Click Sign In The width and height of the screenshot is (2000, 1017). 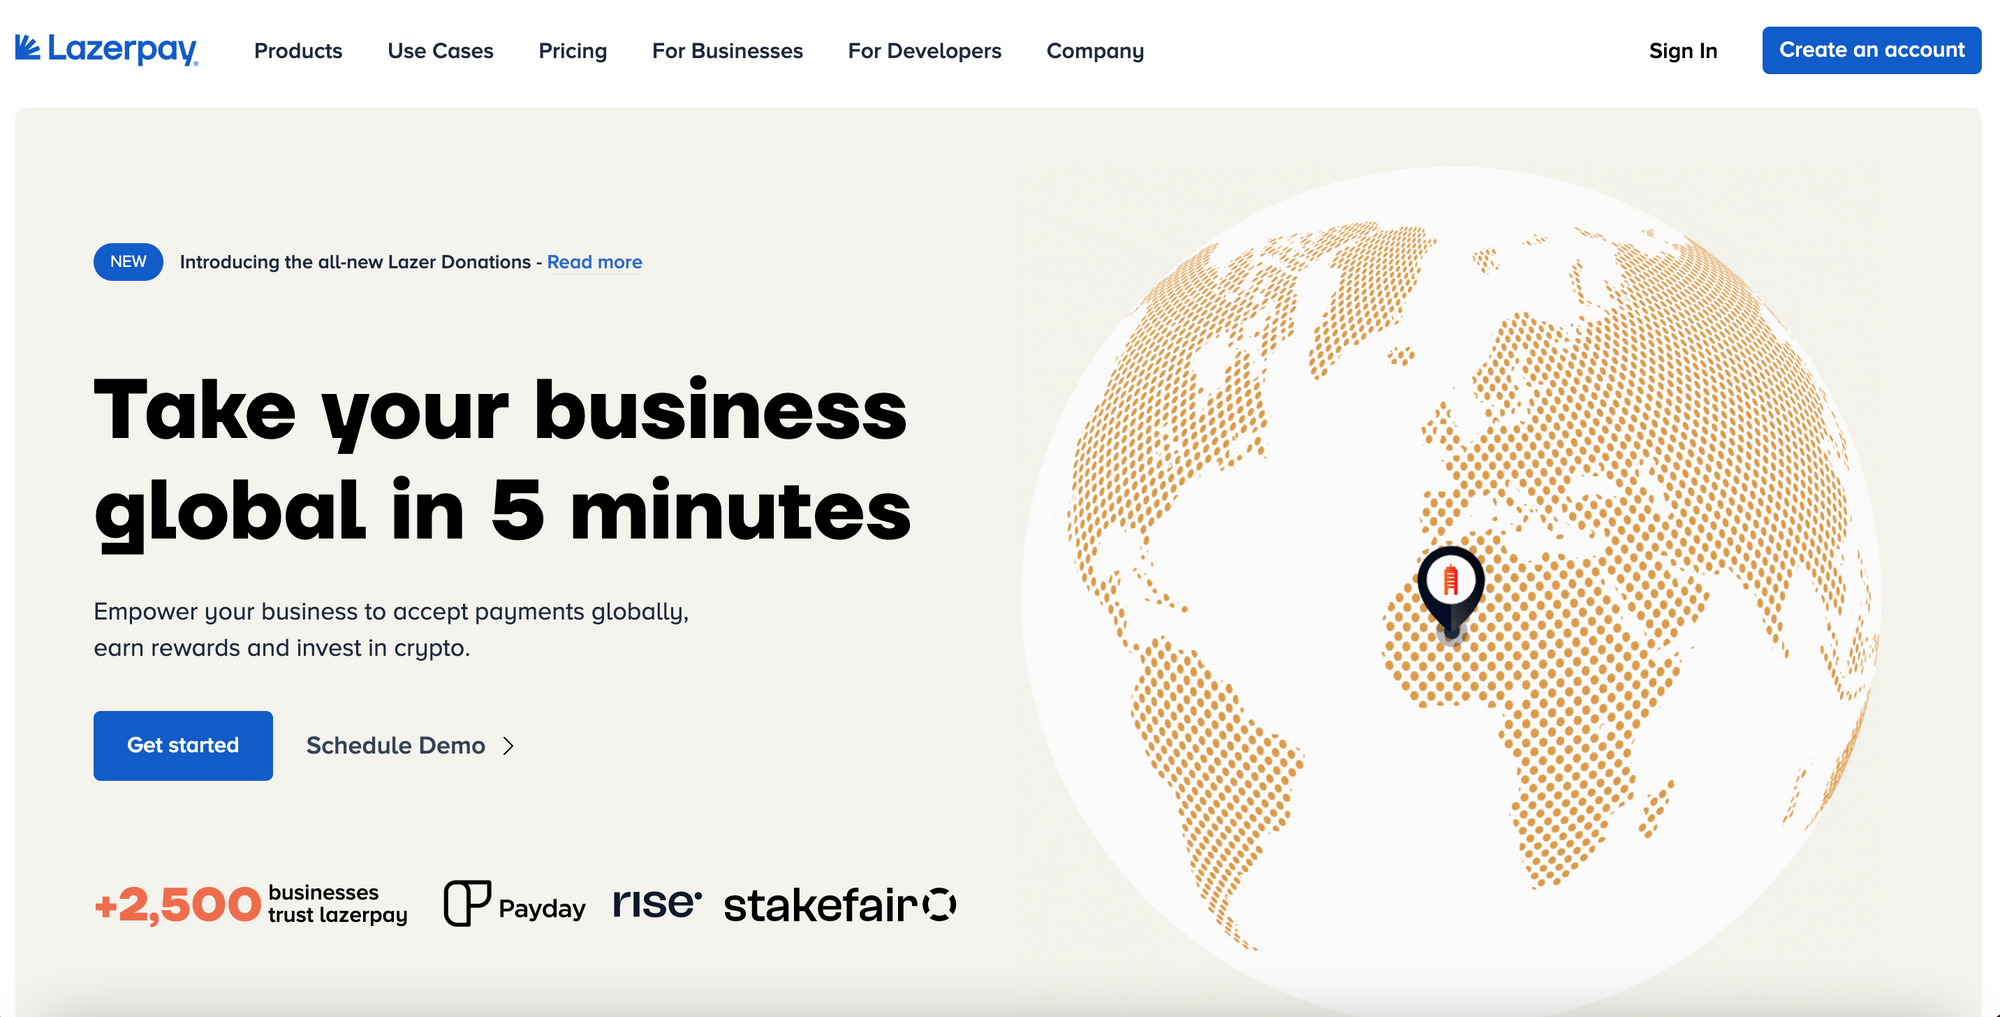click(1683, 50)
